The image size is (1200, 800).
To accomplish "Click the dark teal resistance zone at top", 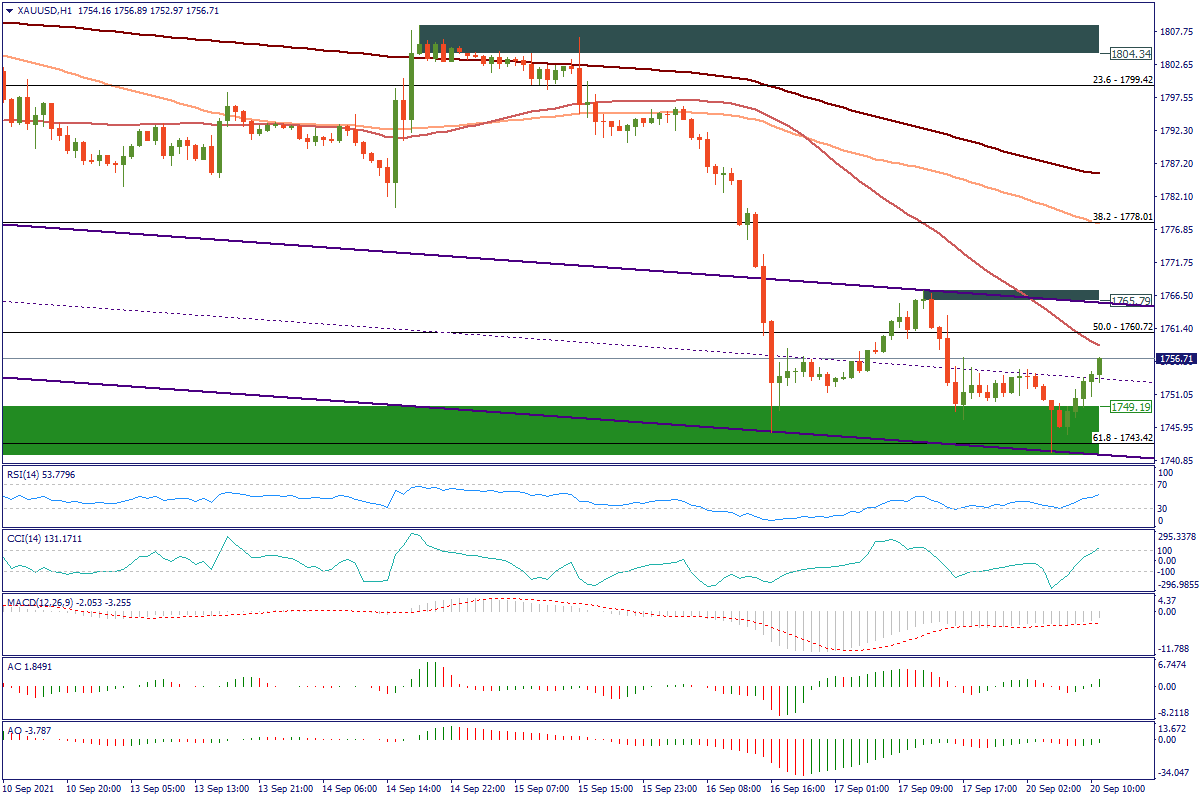I will [x=758, y=39].
